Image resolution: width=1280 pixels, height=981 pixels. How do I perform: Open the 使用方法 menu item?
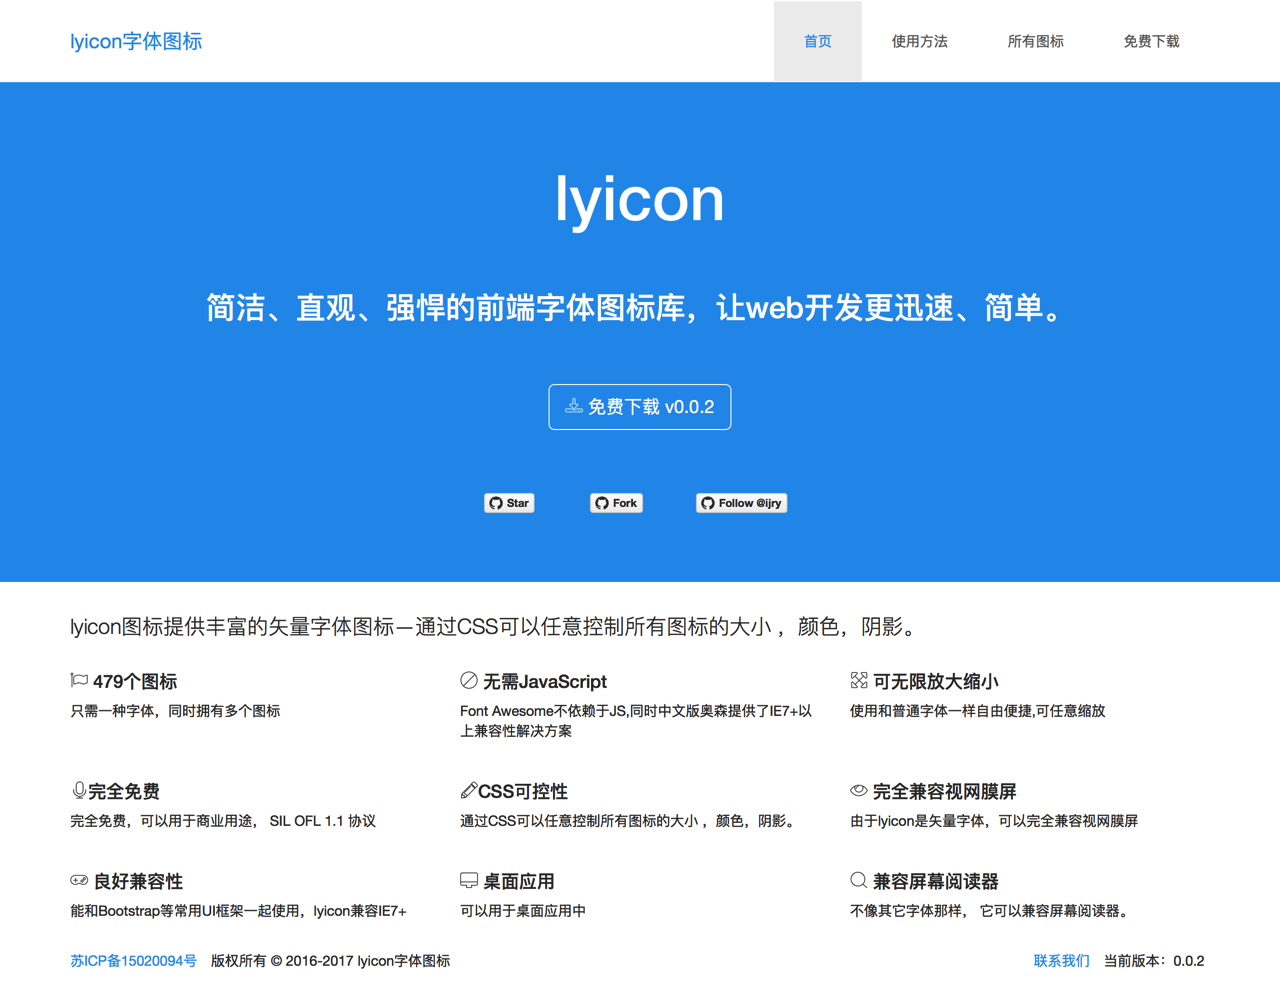point(920,41)
